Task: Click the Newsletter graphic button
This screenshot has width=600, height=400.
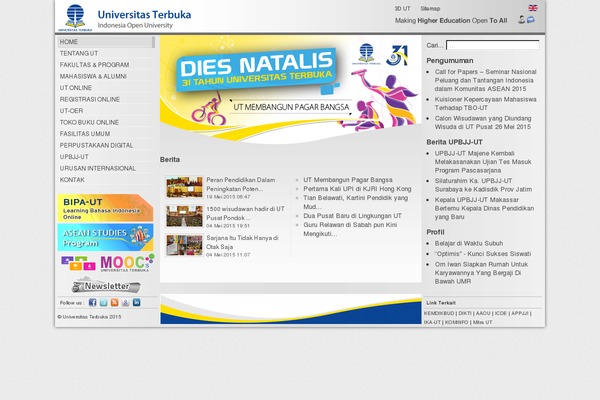Action: [x=106, y=286]
